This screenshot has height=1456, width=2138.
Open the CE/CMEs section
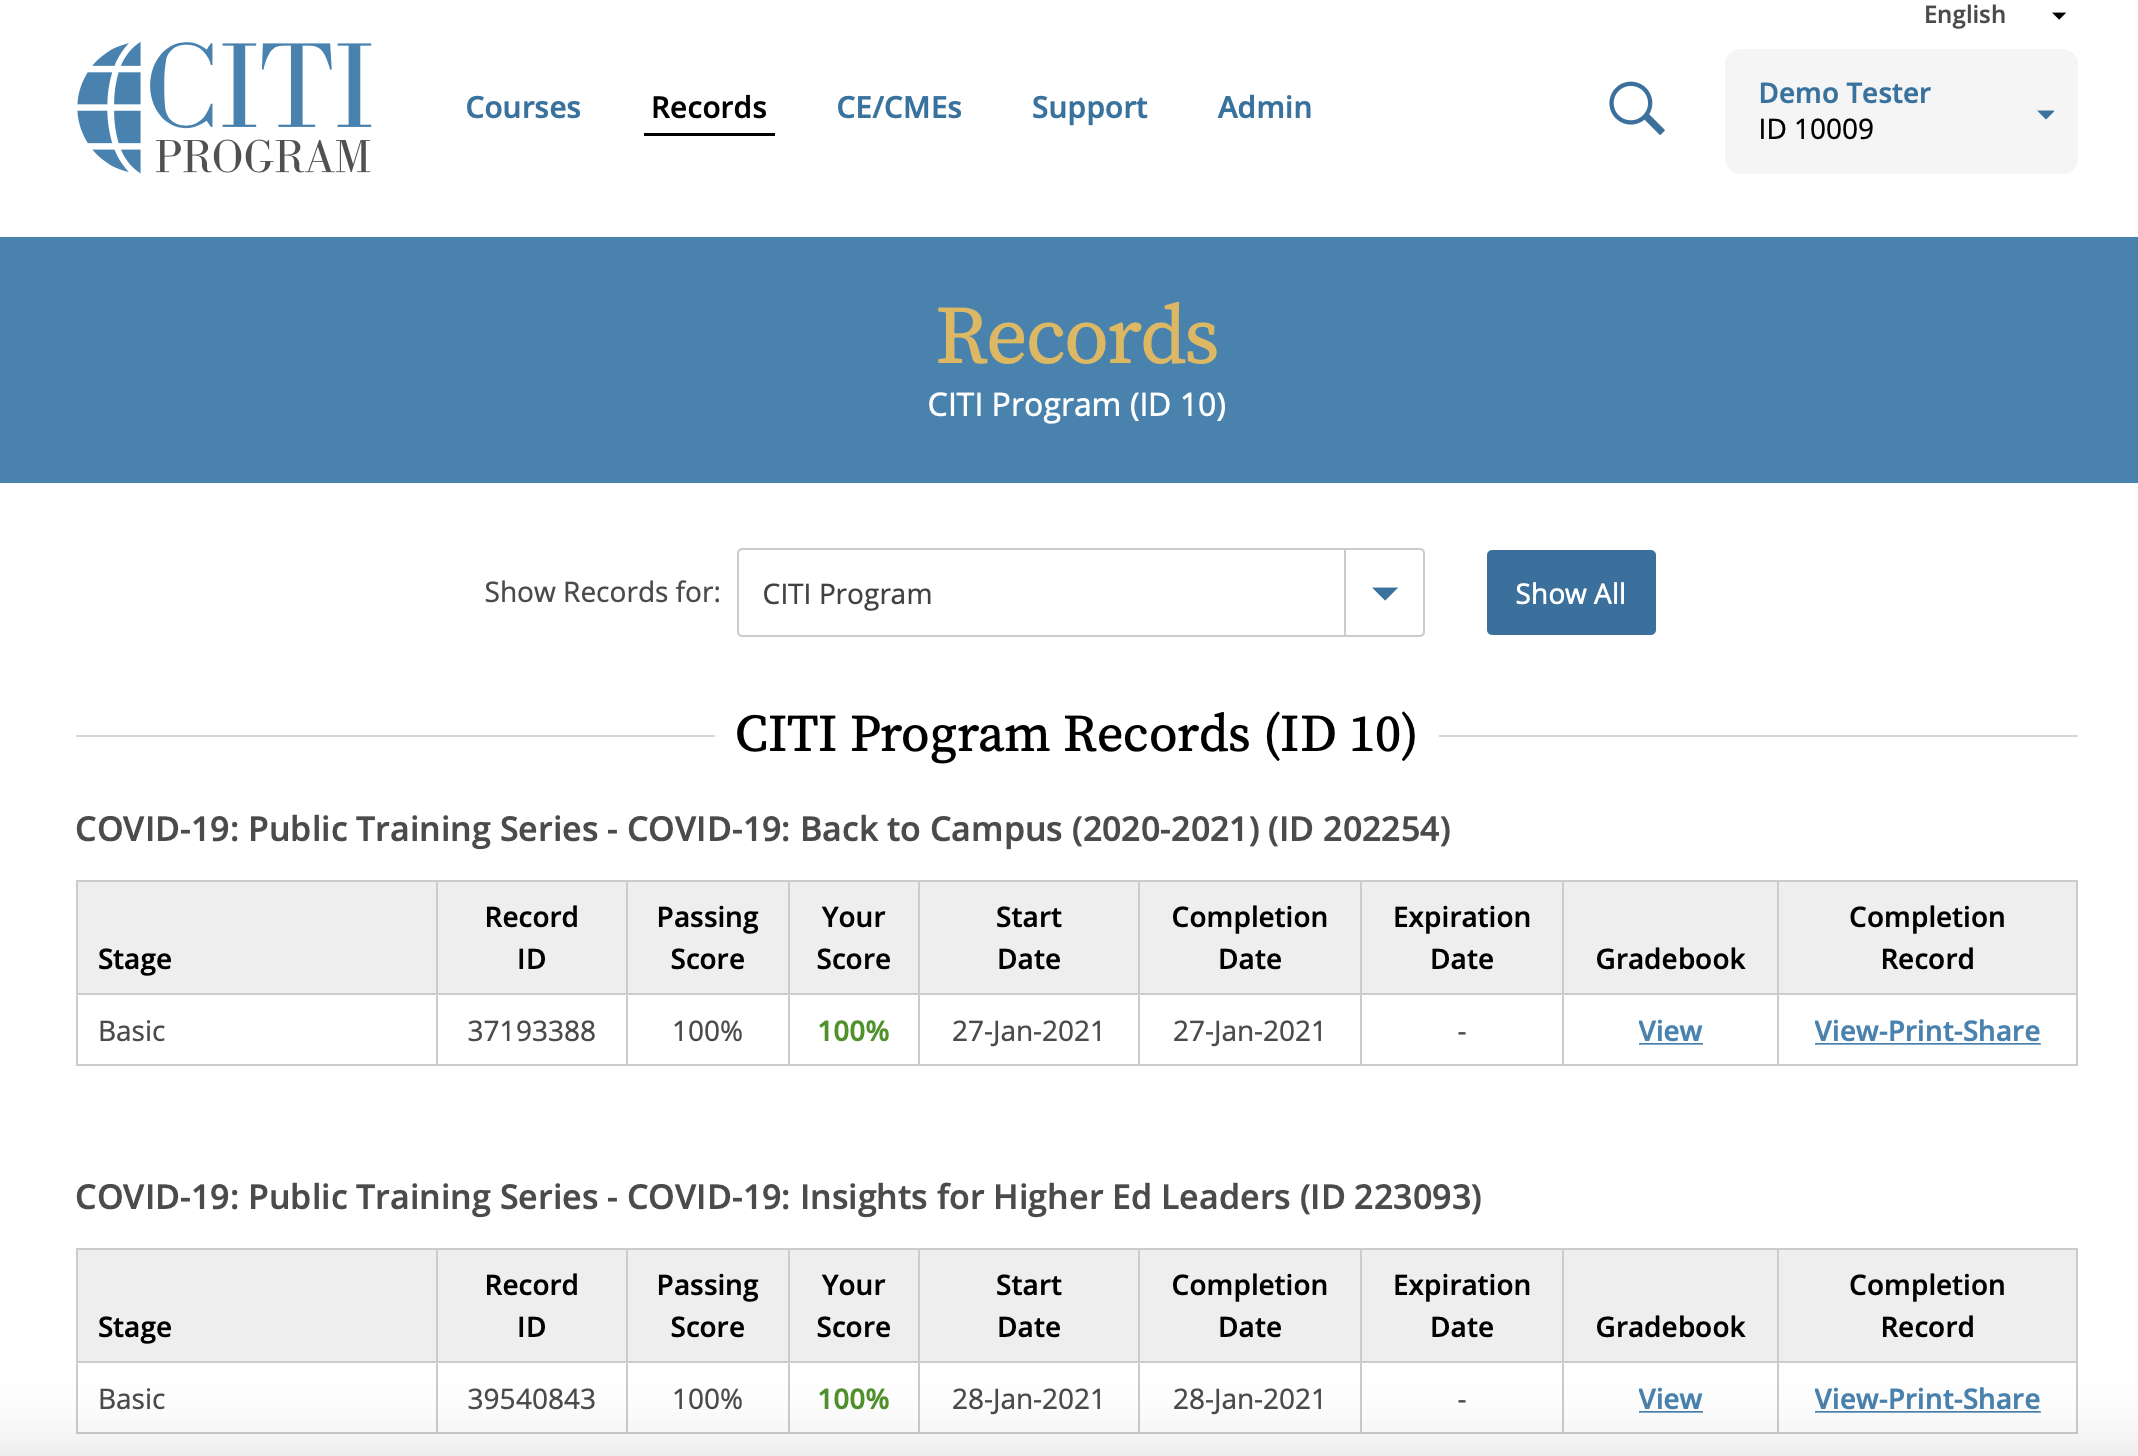pos(898,107)
